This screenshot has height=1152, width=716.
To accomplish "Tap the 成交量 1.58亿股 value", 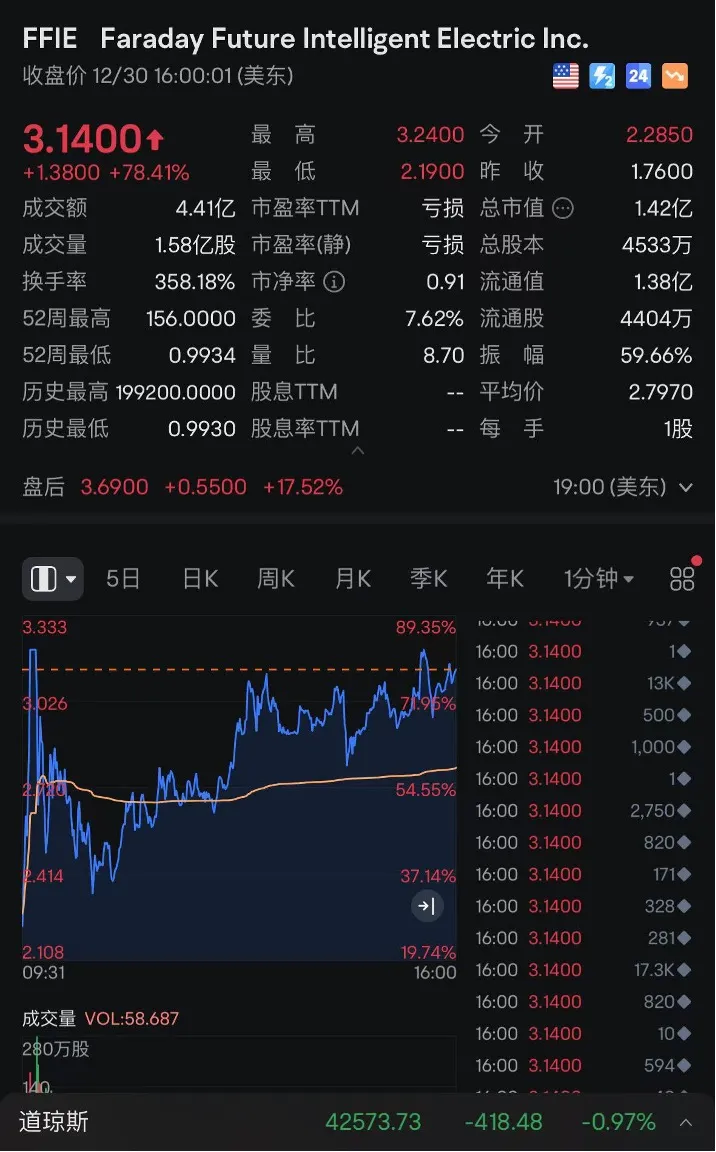I will coord(195,245).
